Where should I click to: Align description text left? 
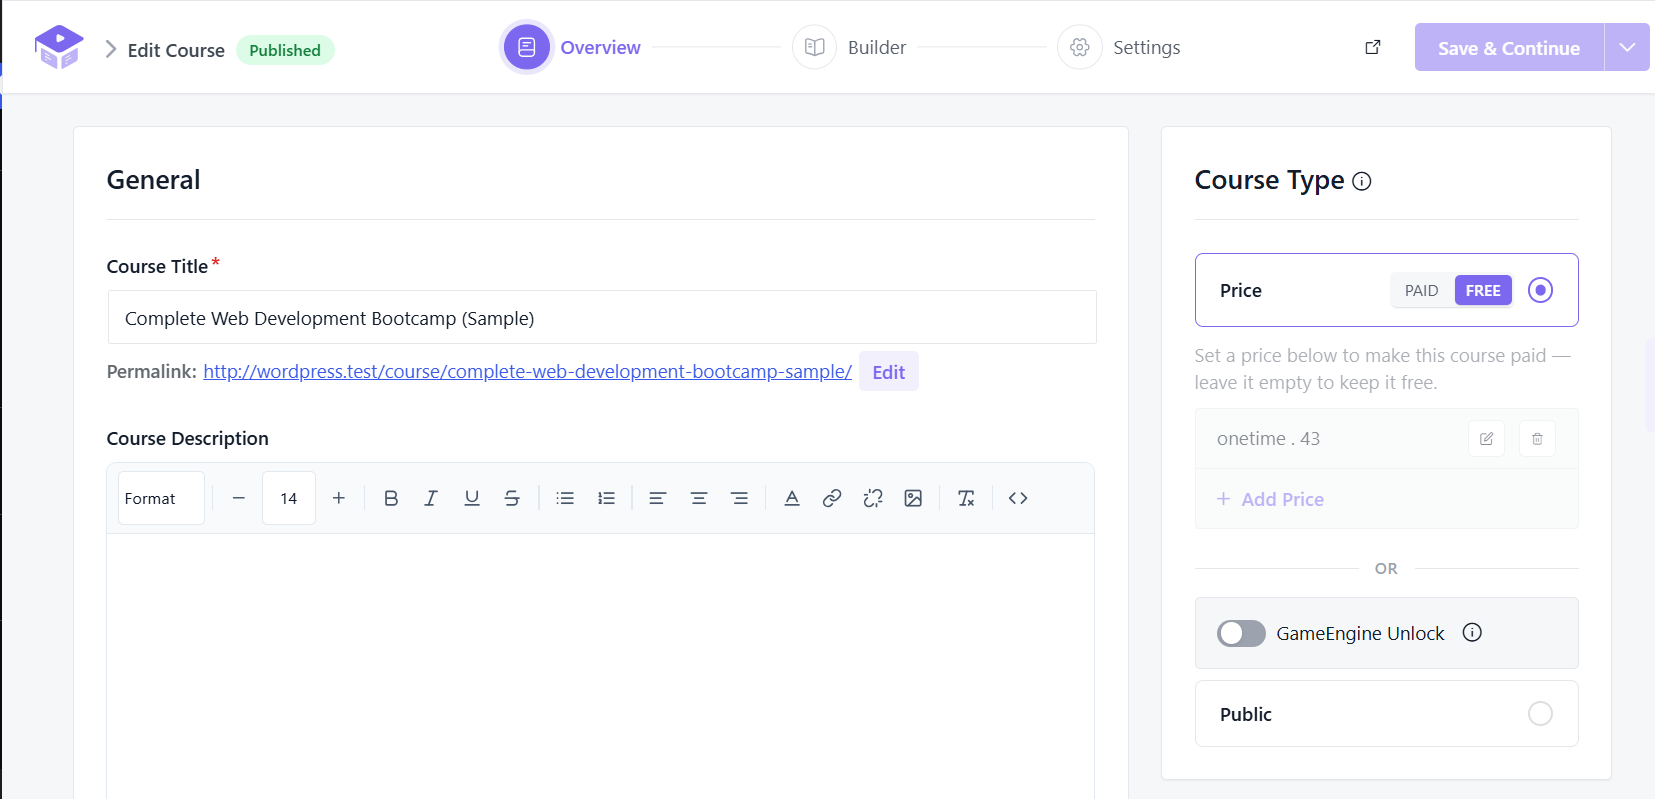click(657, 498)
